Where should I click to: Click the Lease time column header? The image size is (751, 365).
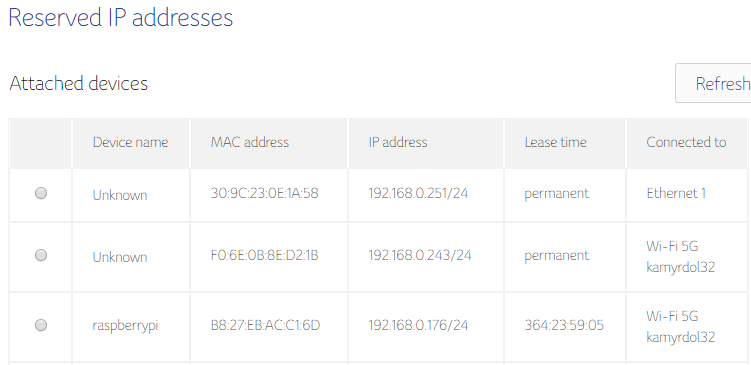[555, 142]
